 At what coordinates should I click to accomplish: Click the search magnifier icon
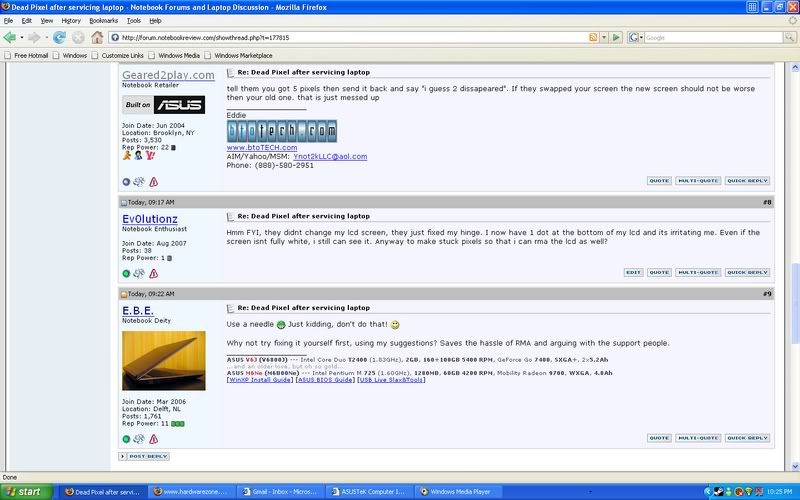[x=789, y=37]
